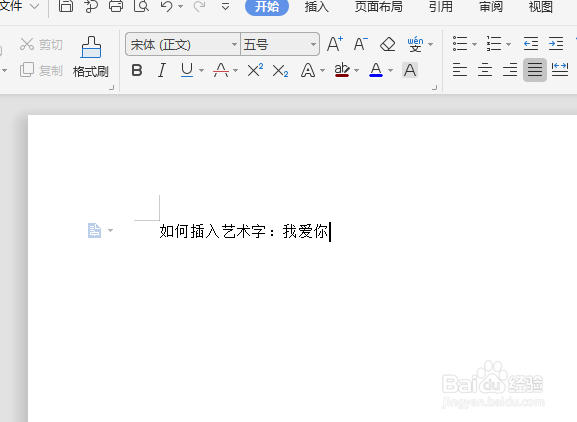Image resolution: width=577 pixels, height=422 pixels.
Task: Align text right
Action: click(510, 70)
